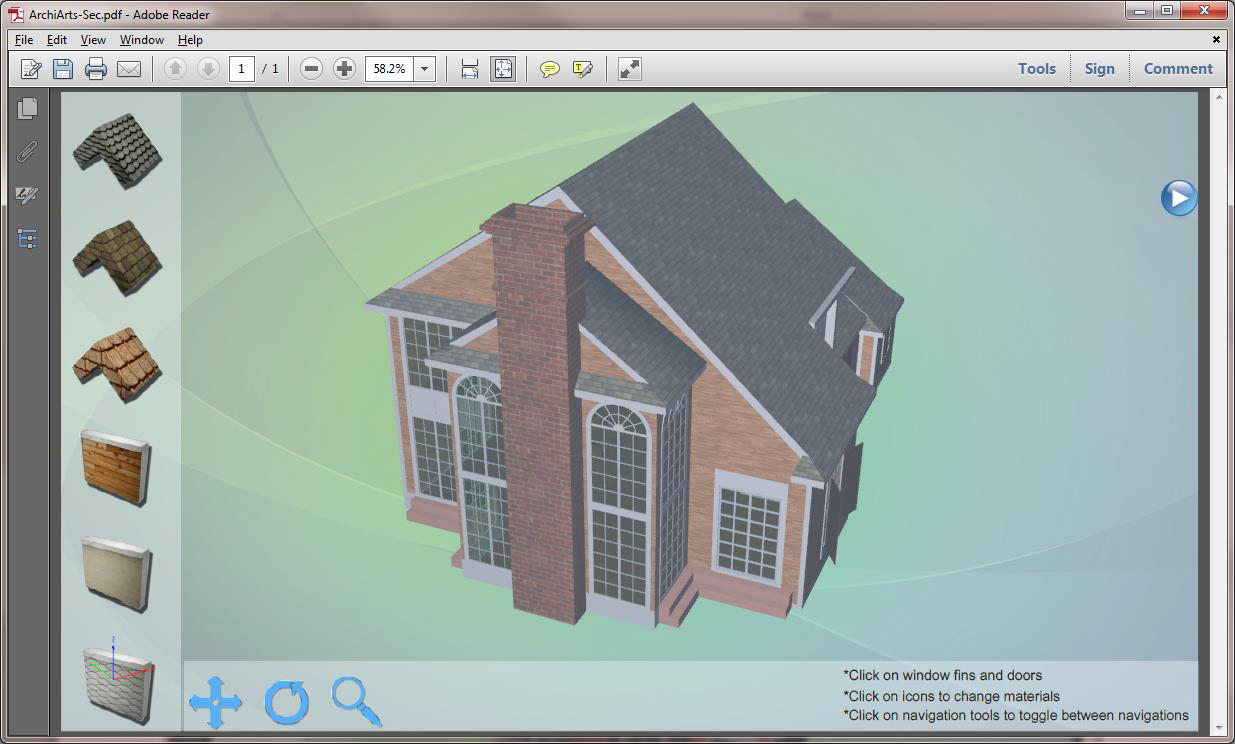Open the Edit menu
Viewport: 1235px width, 744px height.
[x=57, y=40]
